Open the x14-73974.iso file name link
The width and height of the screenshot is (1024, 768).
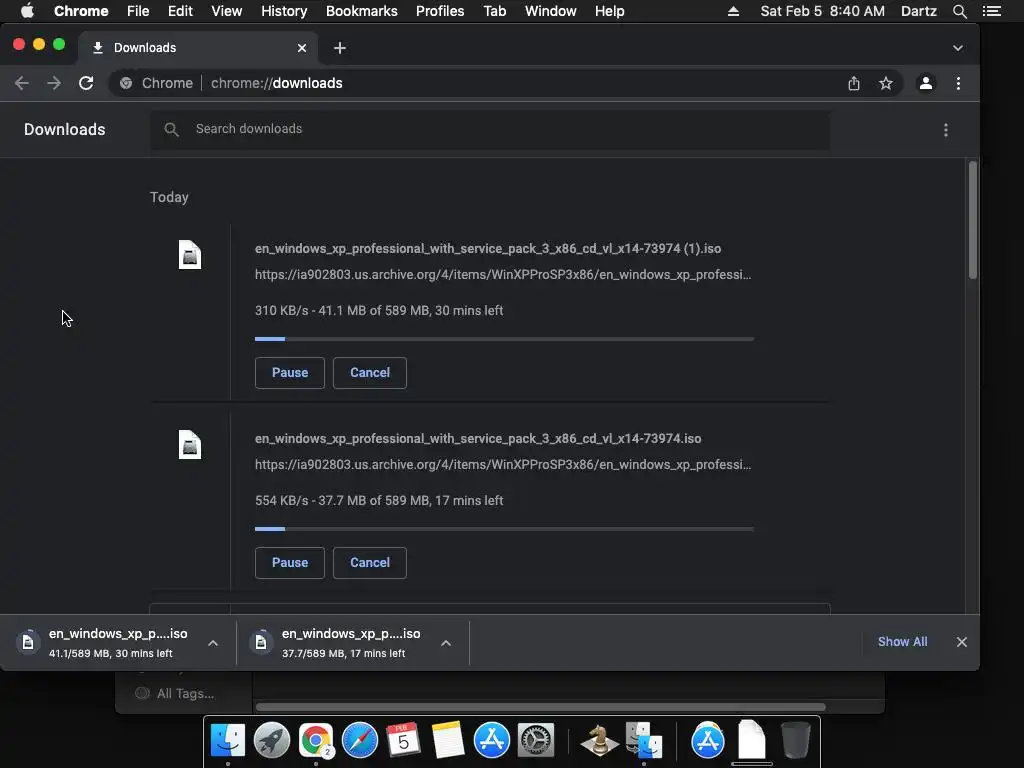(x=478, y=439)
